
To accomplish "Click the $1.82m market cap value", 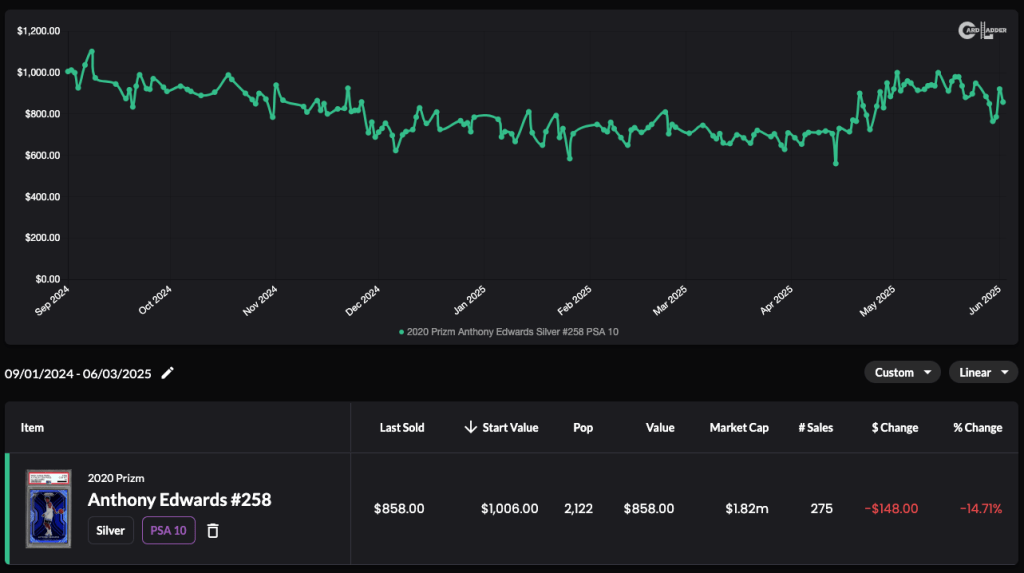I will 746,508.
